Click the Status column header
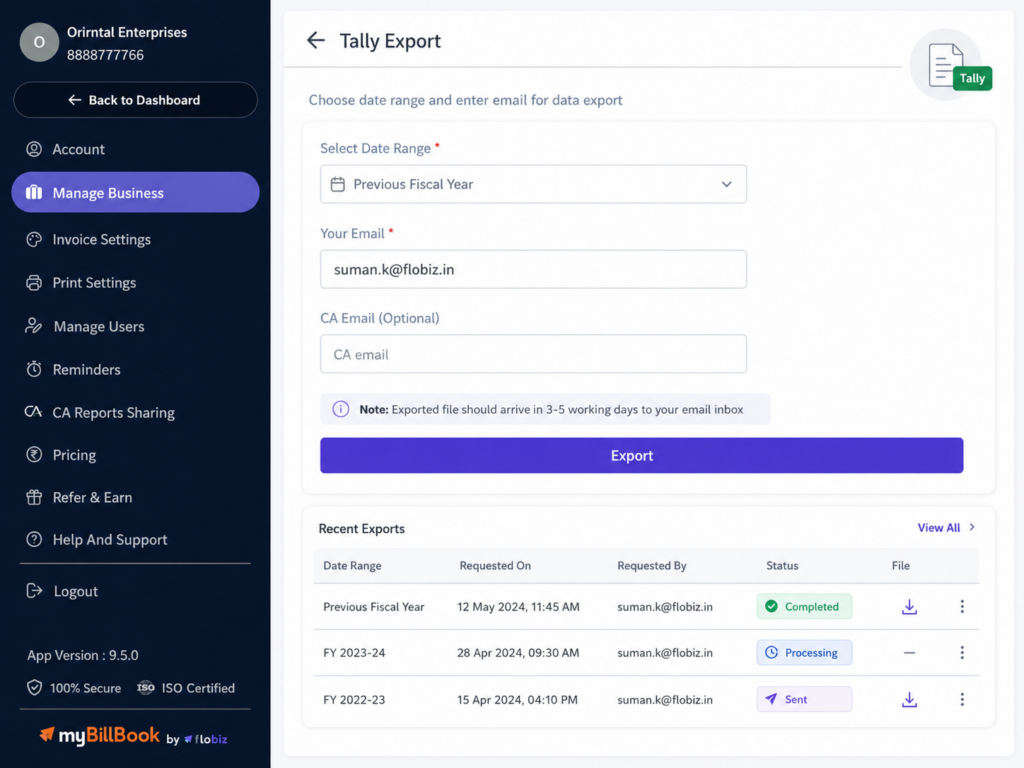The image size is (1024, 768). coord(782,566)
